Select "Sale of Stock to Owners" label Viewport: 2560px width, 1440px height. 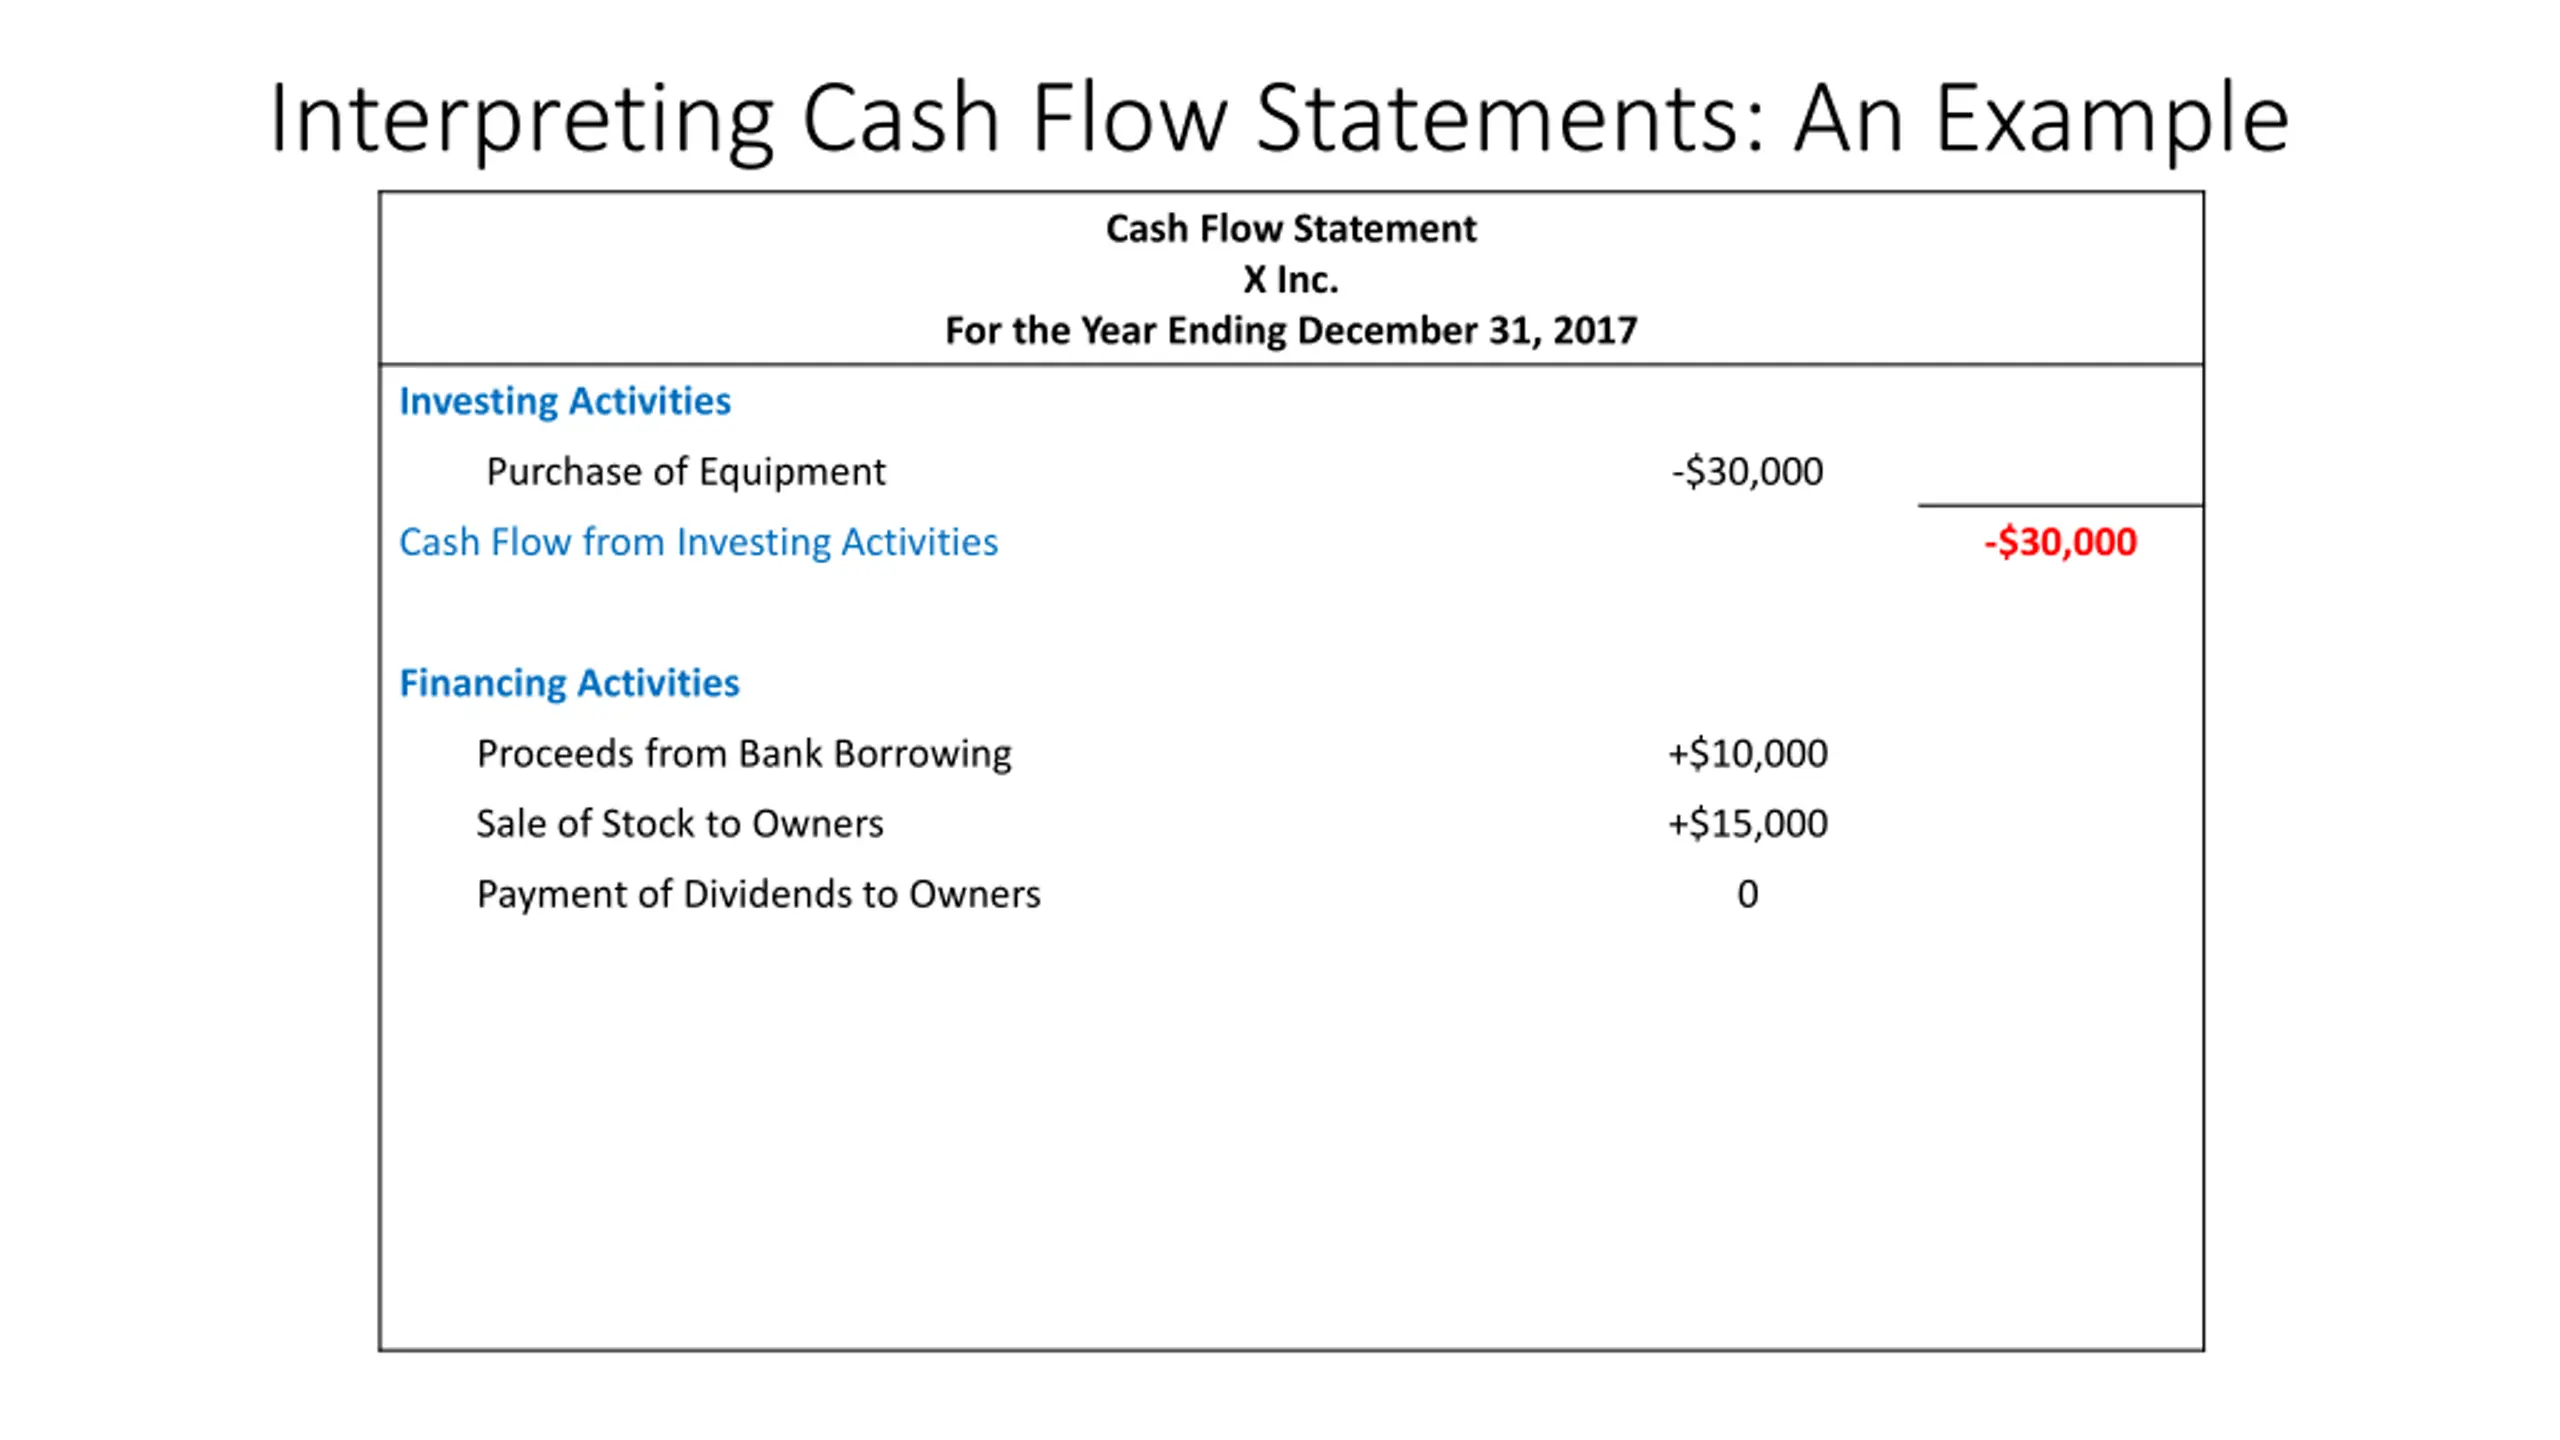pos(680,823)
